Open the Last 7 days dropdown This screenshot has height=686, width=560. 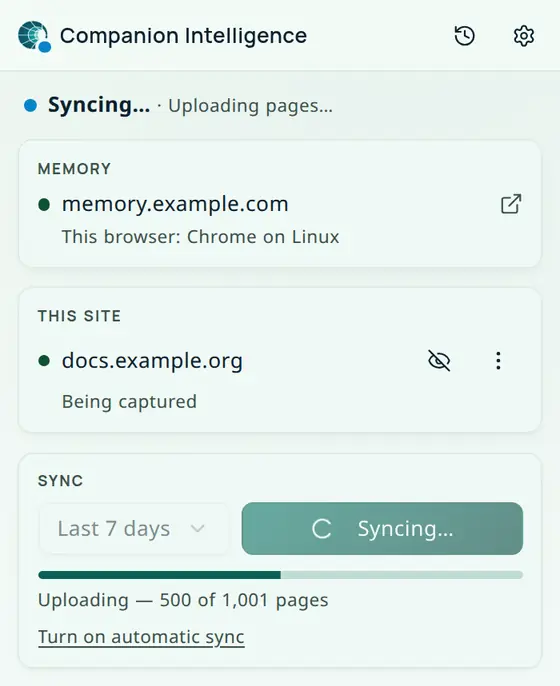[x=133, y=528]
